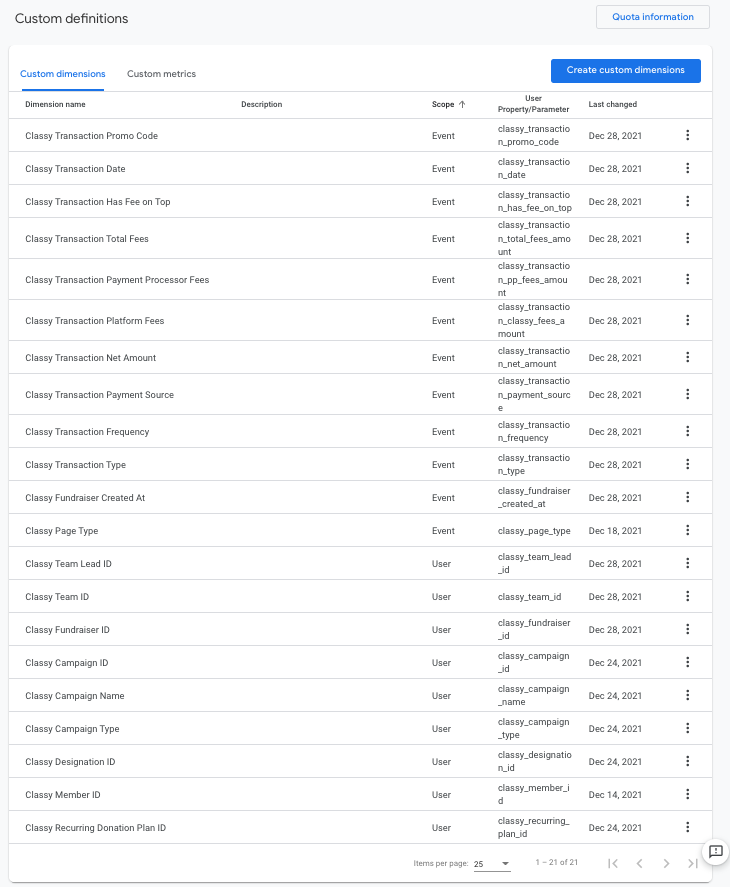Click the User Property/Parameter column header
The image size is (730, 887).
coord(534,104)
